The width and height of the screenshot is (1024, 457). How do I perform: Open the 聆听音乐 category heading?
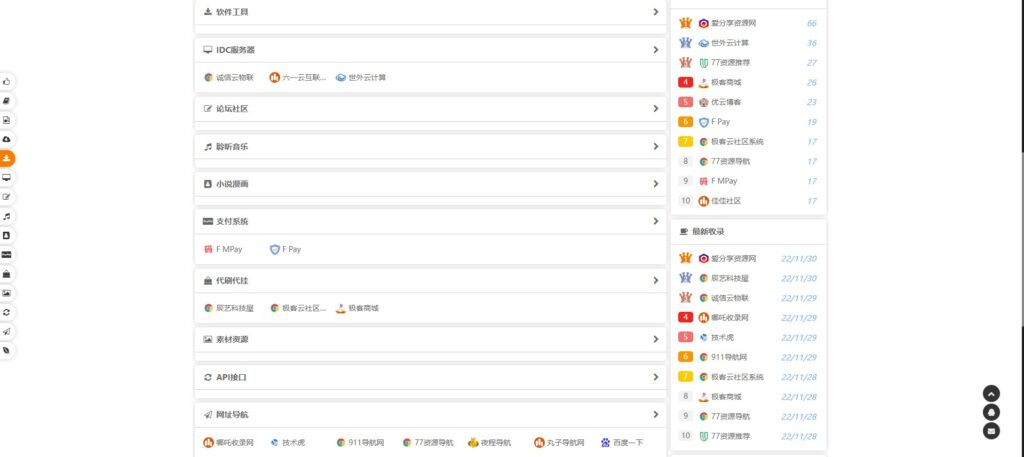tap(231, 147)
